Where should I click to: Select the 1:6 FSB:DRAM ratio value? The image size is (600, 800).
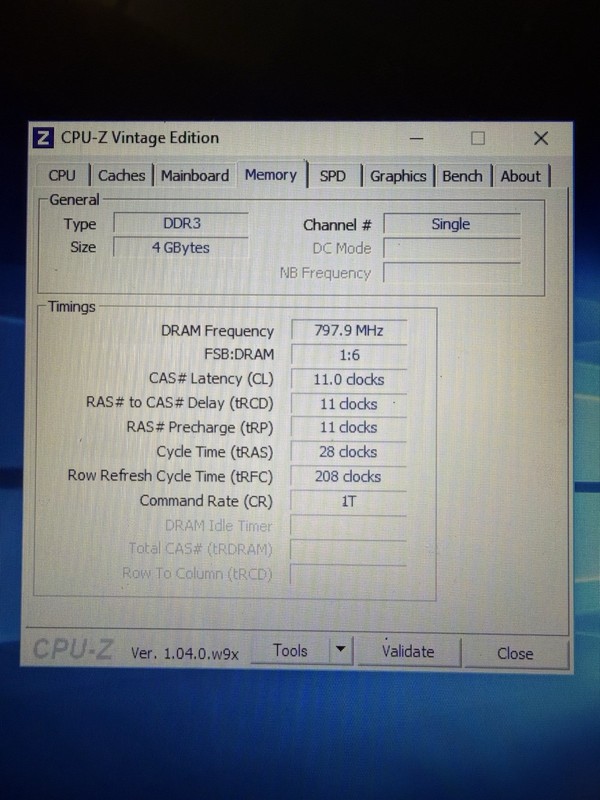point(349,355)
